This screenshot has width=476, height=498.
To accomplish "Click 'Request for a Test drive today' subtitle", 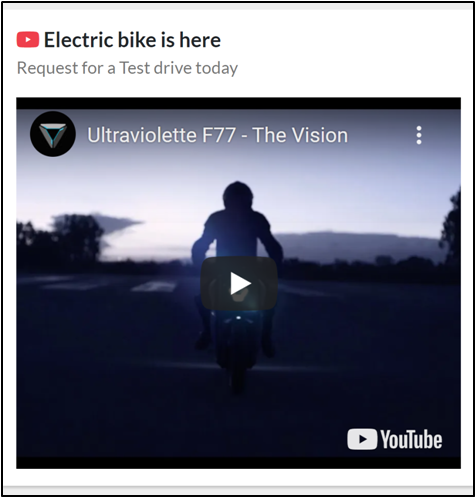I will click(127, 68).
